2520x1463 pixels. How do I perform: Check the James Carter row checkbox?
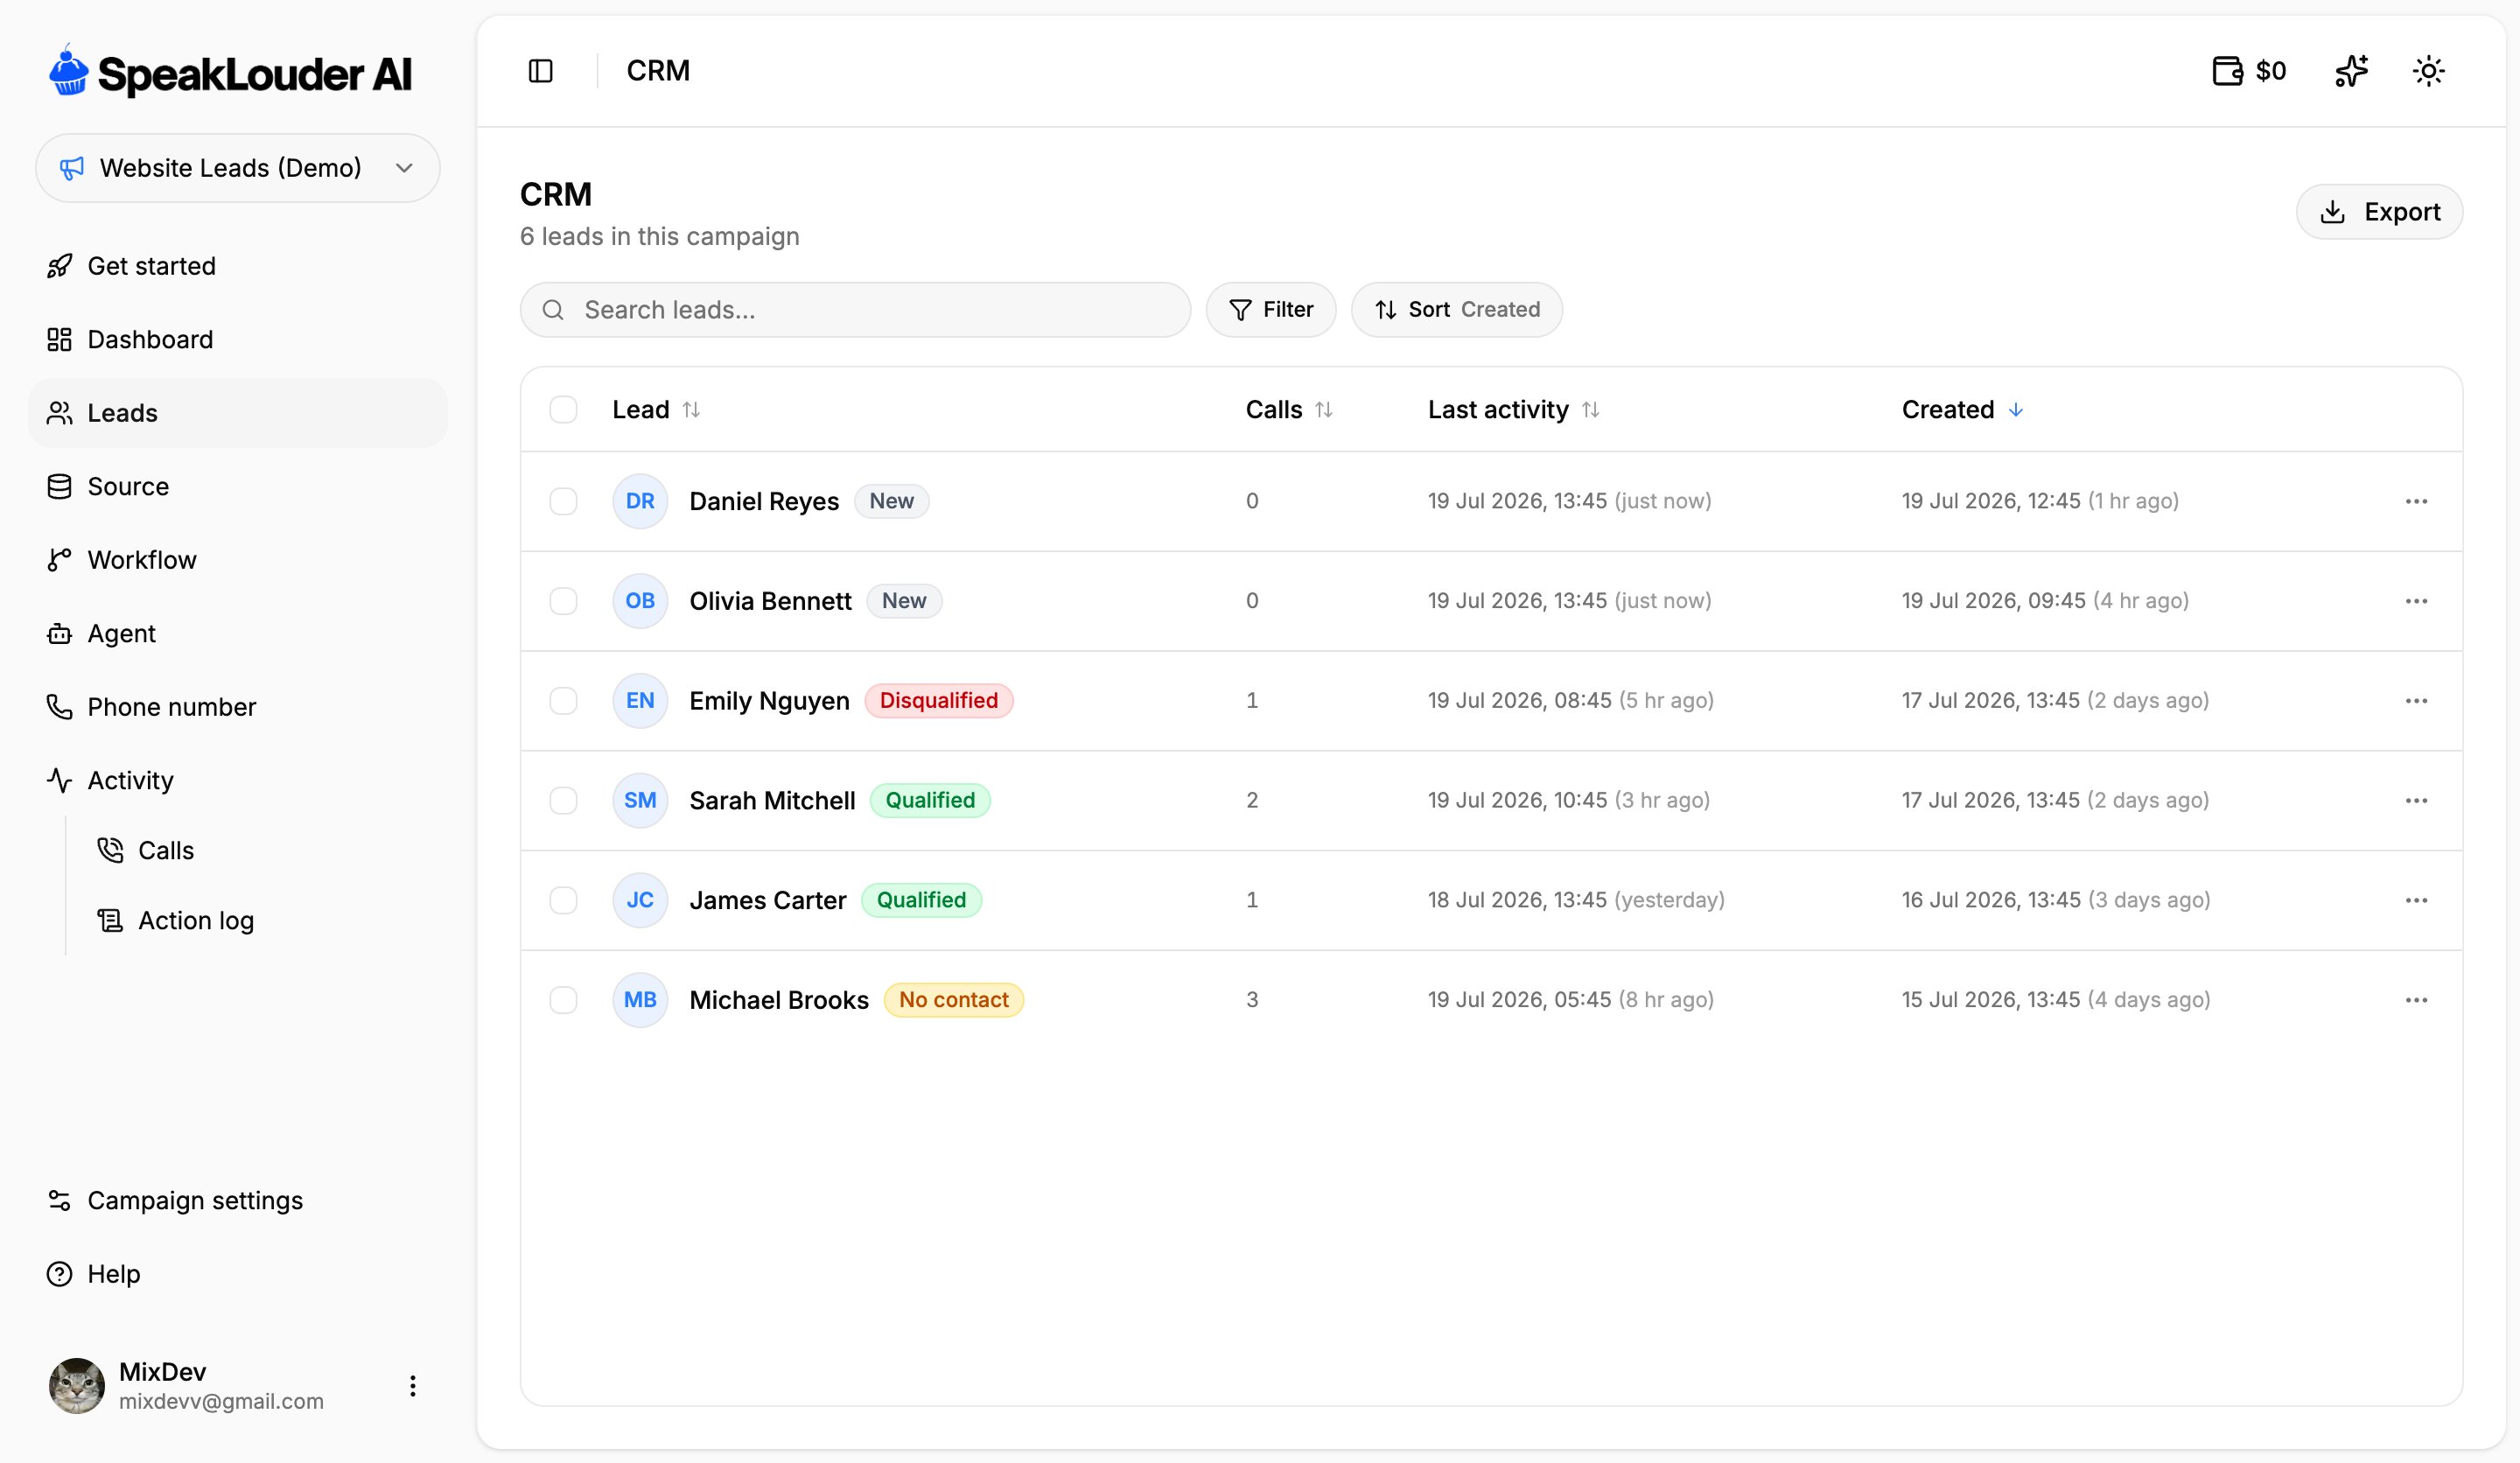pyautogui.click(x=563, y=900)
